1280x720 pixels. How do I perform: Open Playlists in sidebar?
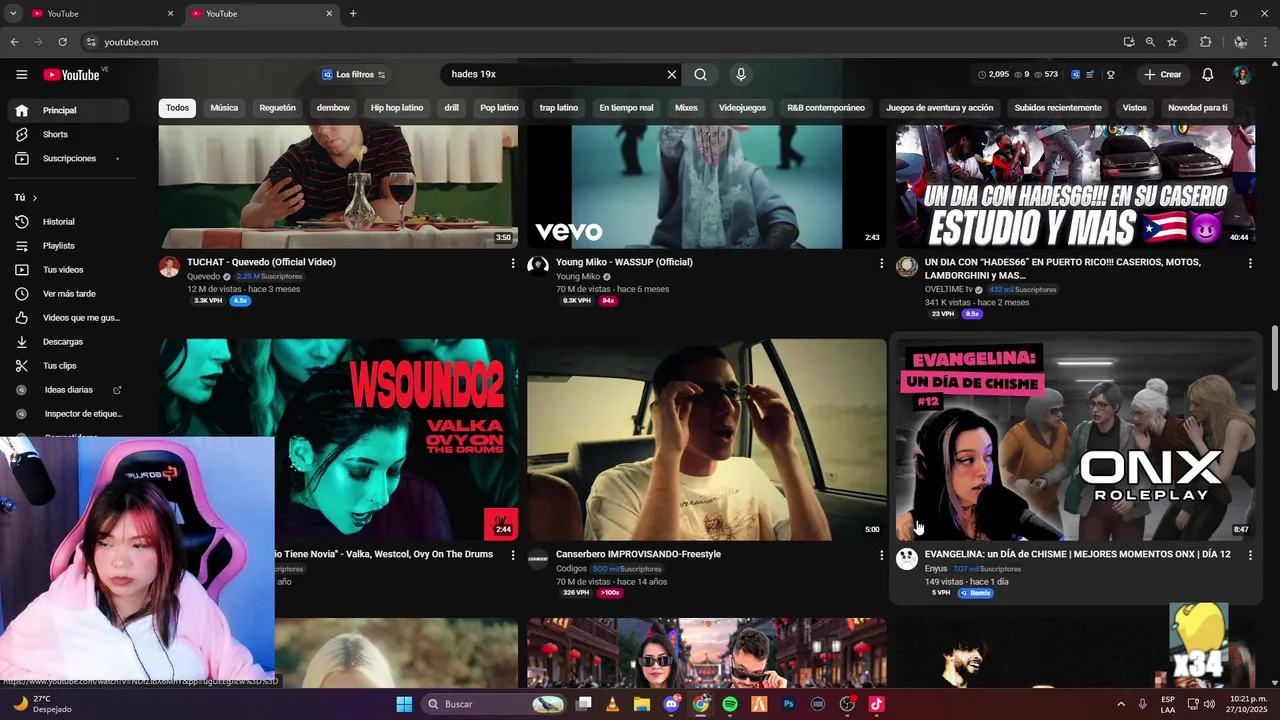pyautogui.click(x=66, y=245)
